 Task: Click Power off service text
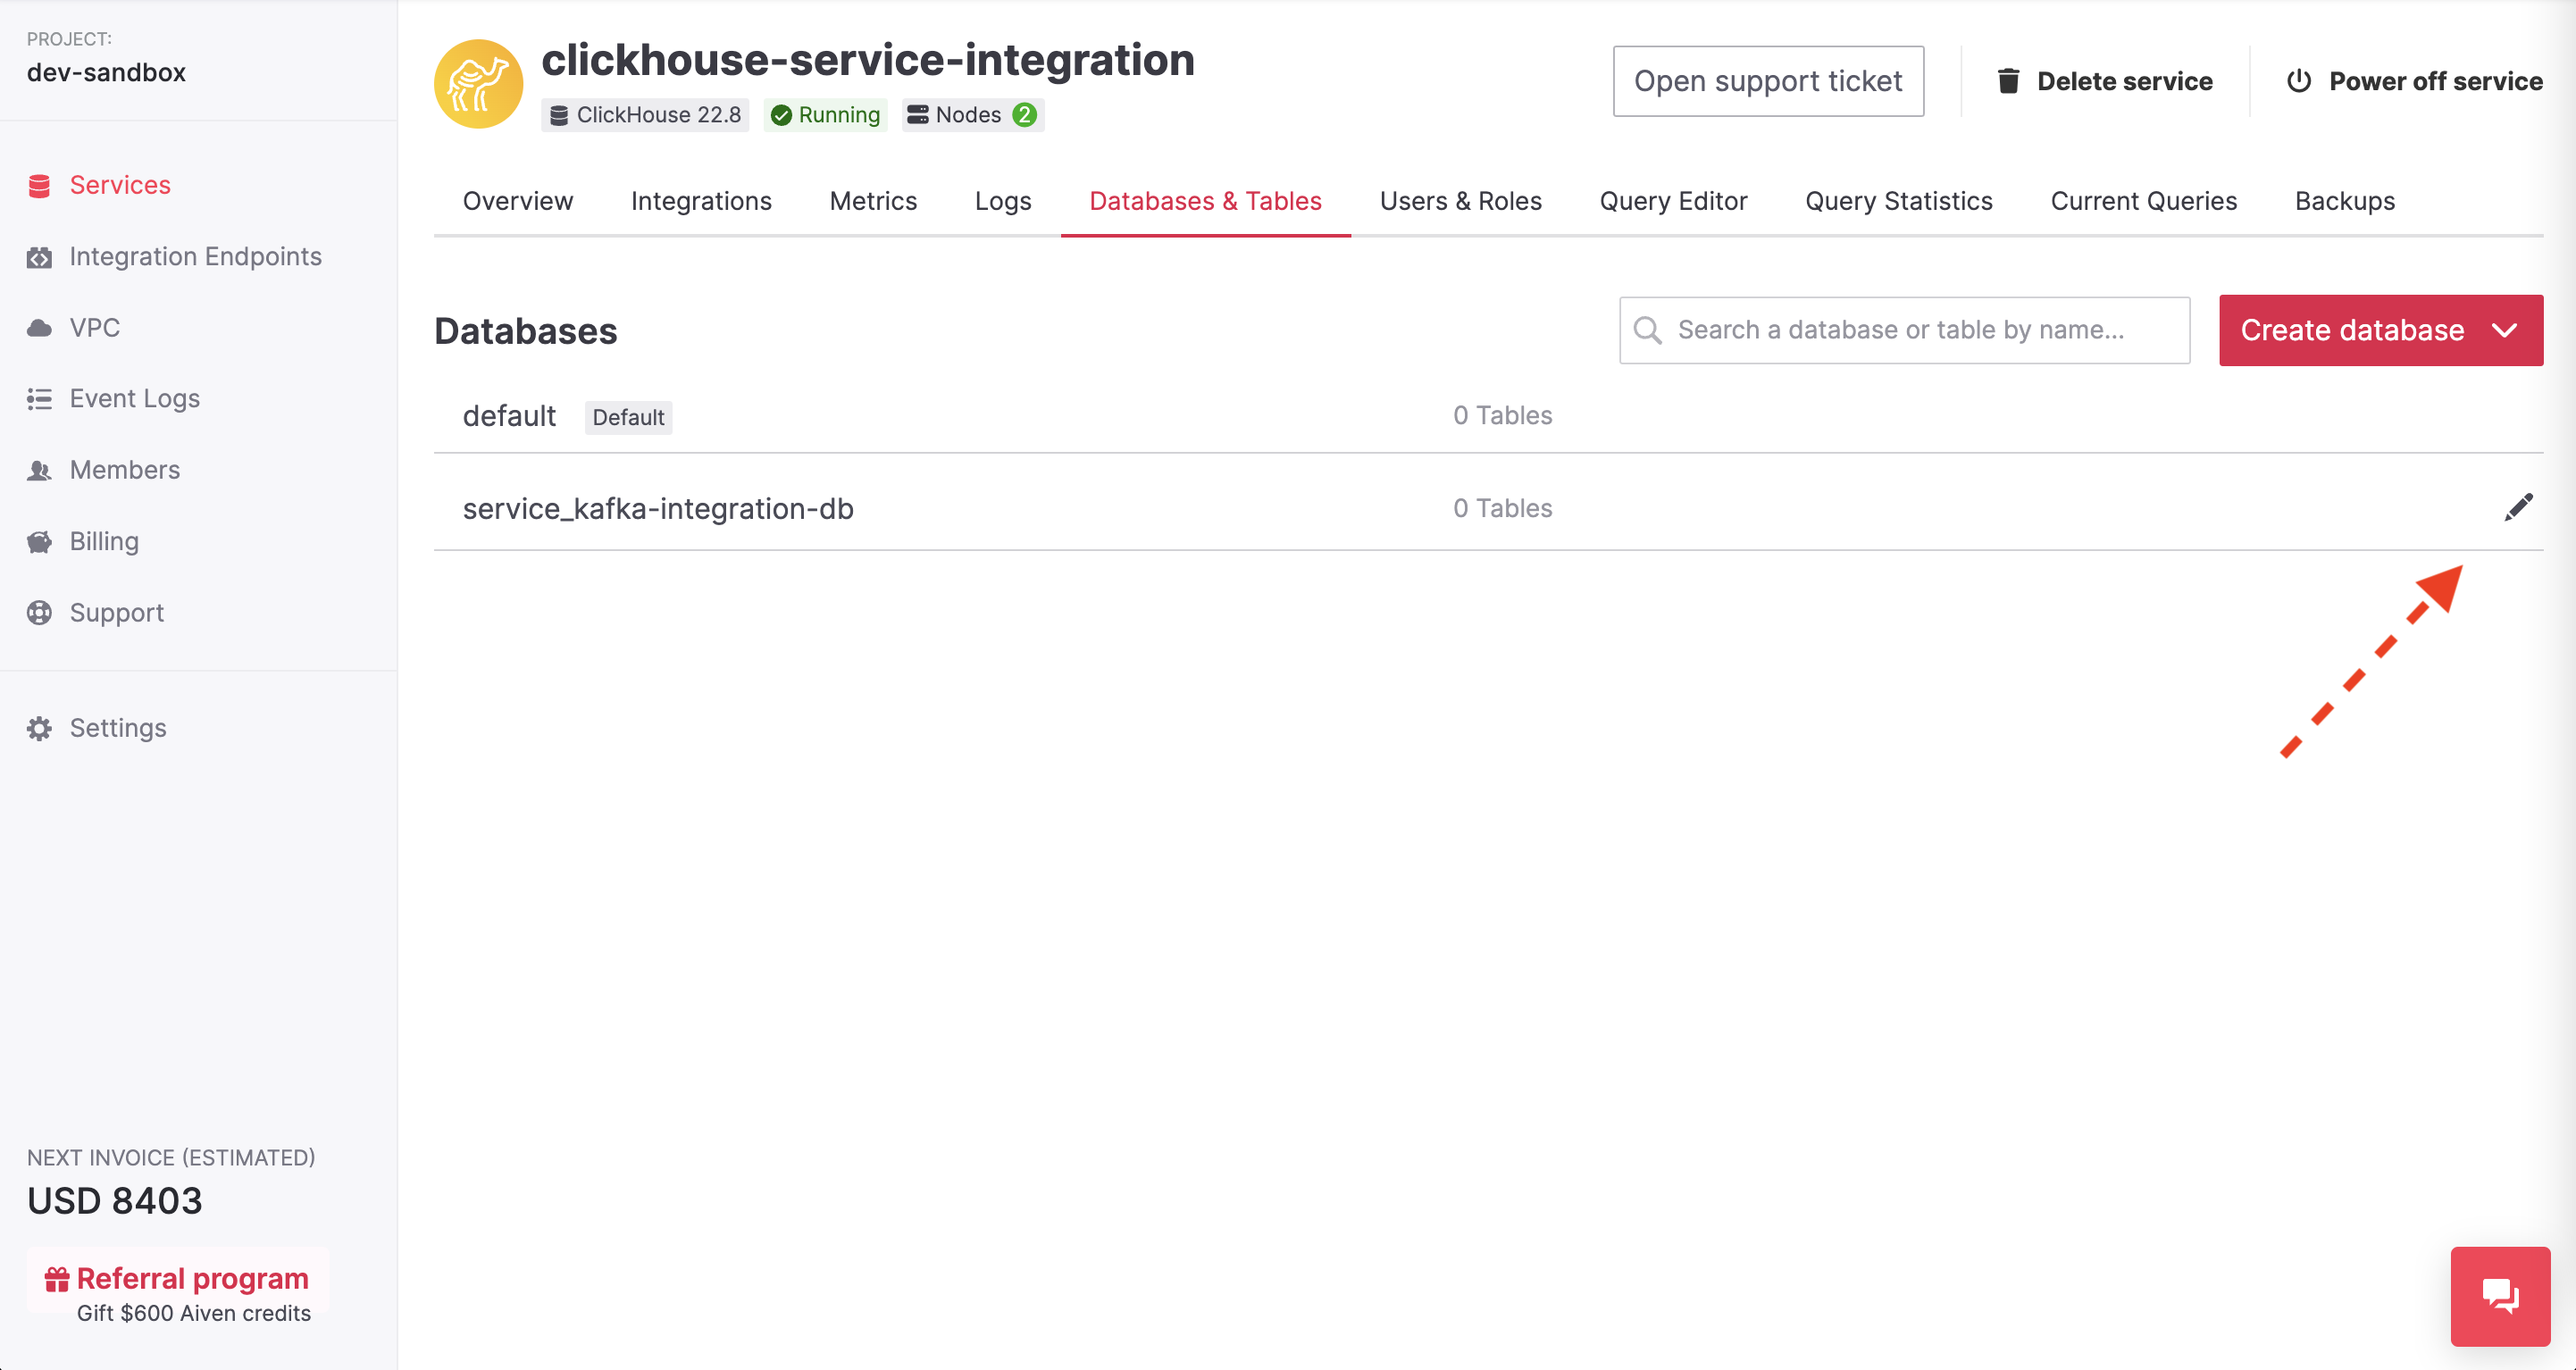pos(2436,81)
